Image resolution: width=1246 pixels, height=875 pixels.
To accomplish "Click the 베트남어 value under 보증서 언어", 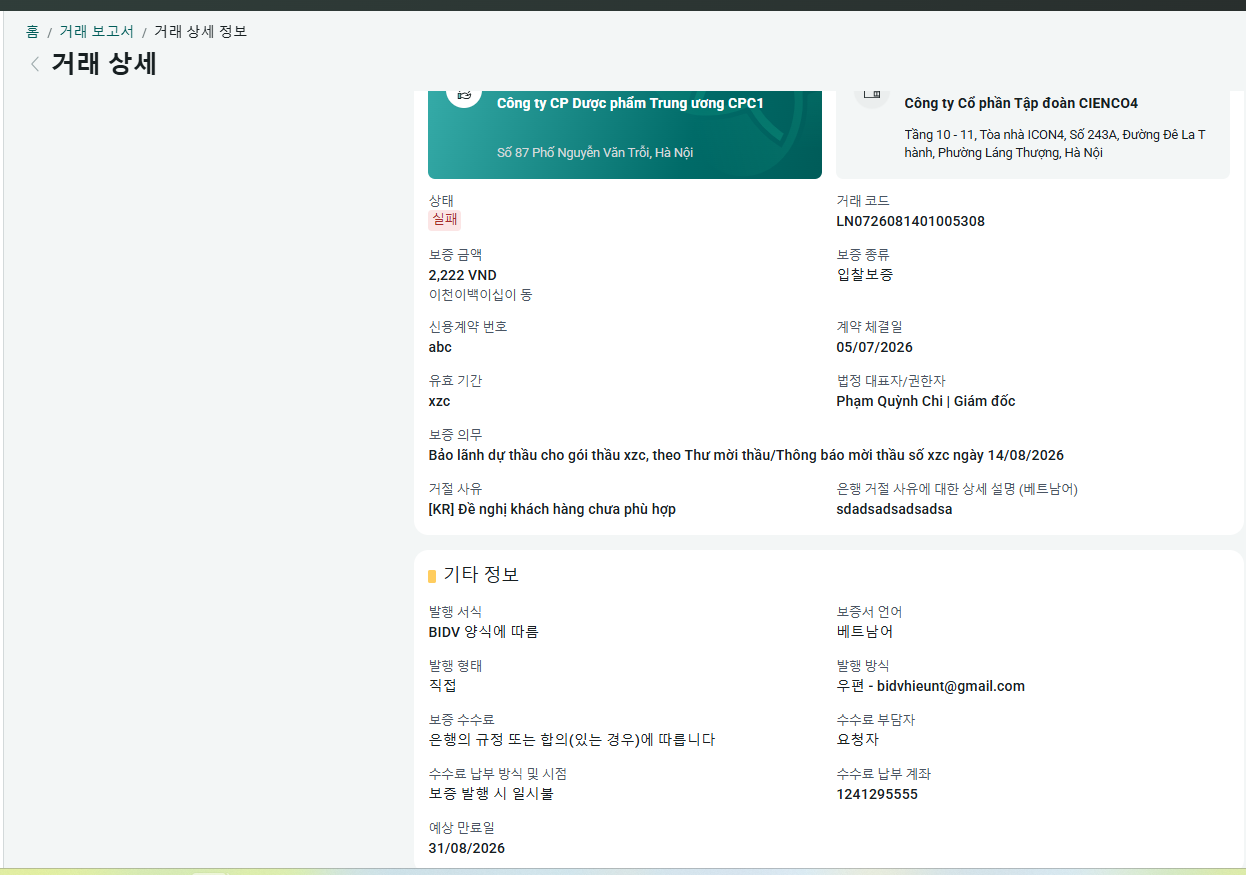I will [865, 632].
